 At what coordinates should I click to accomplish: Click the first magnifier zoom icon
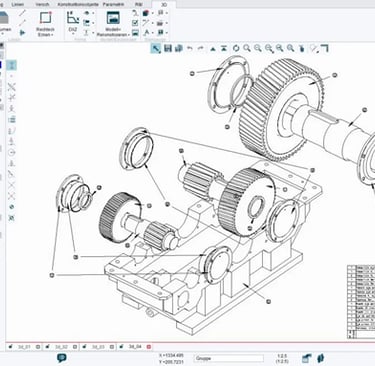click(247, 49)
